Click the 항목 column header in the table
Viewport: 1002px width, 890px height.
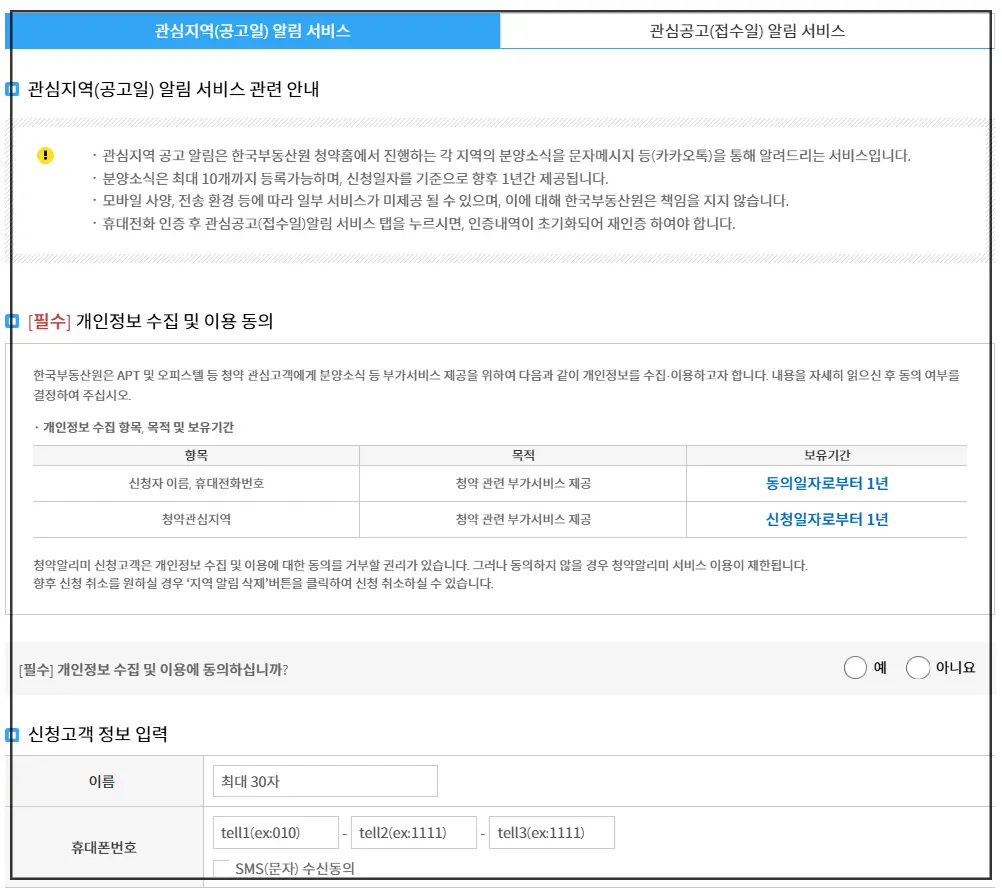(197, 455)
